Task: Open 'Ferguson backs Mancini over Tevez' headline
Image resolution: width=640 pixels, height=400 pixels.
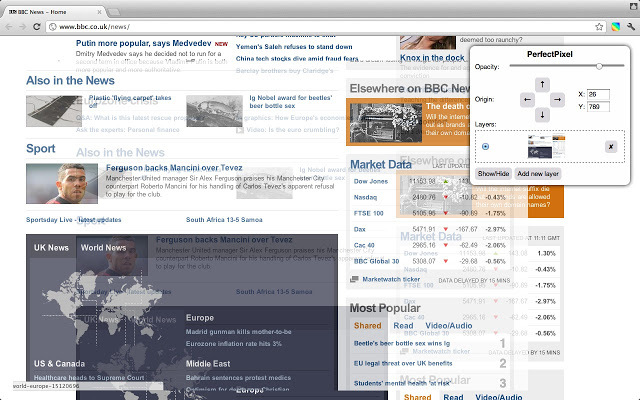Action: (x=174, y=168)
